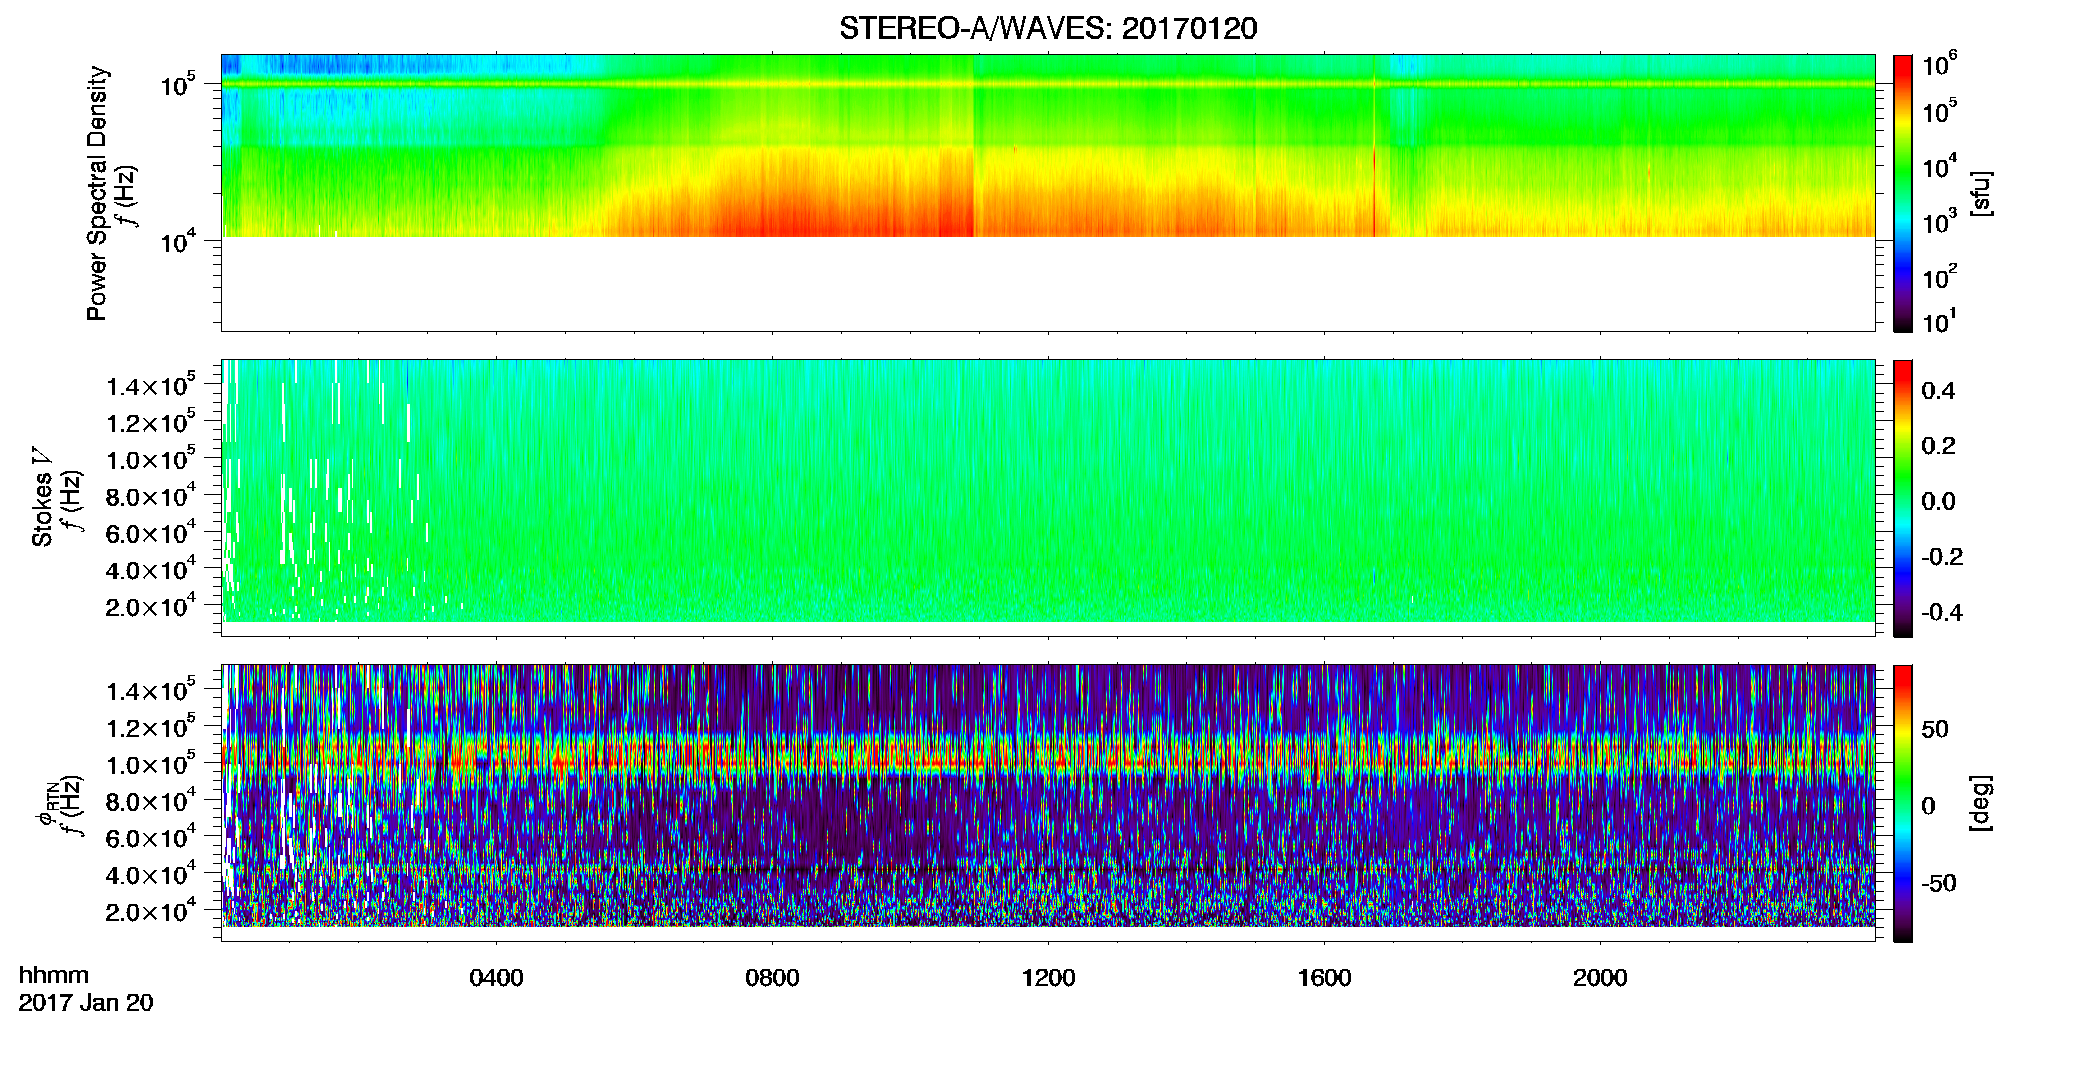Click the Stokes V axis label

(42, 497)
